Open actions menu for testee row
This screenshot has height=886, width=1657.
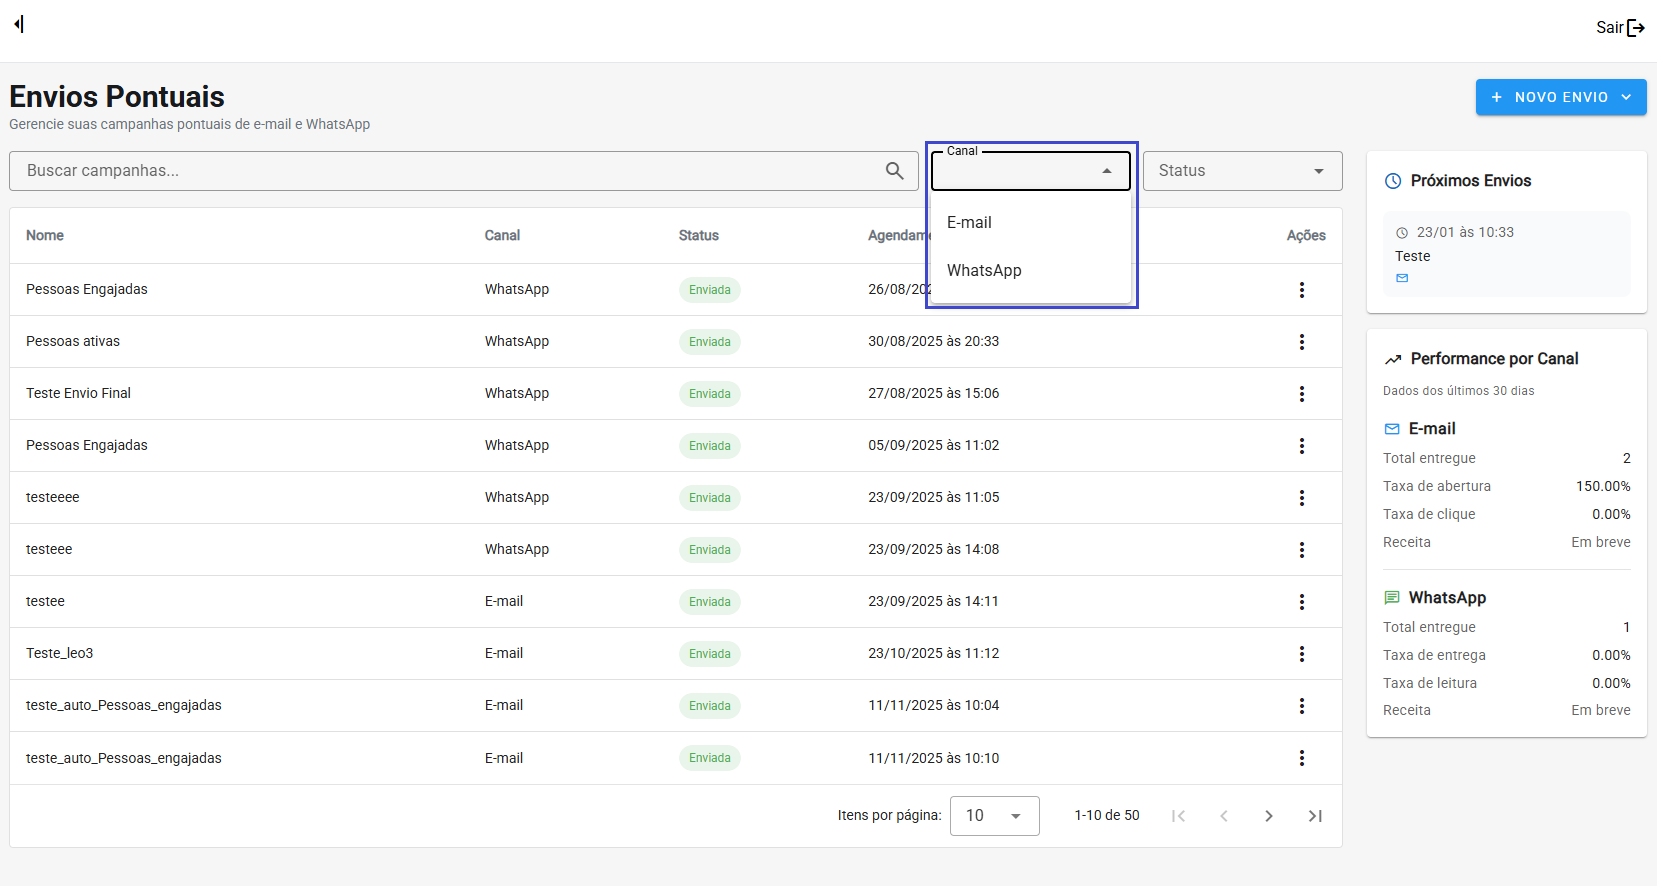pyautogui.click(x=1301, y=602)
